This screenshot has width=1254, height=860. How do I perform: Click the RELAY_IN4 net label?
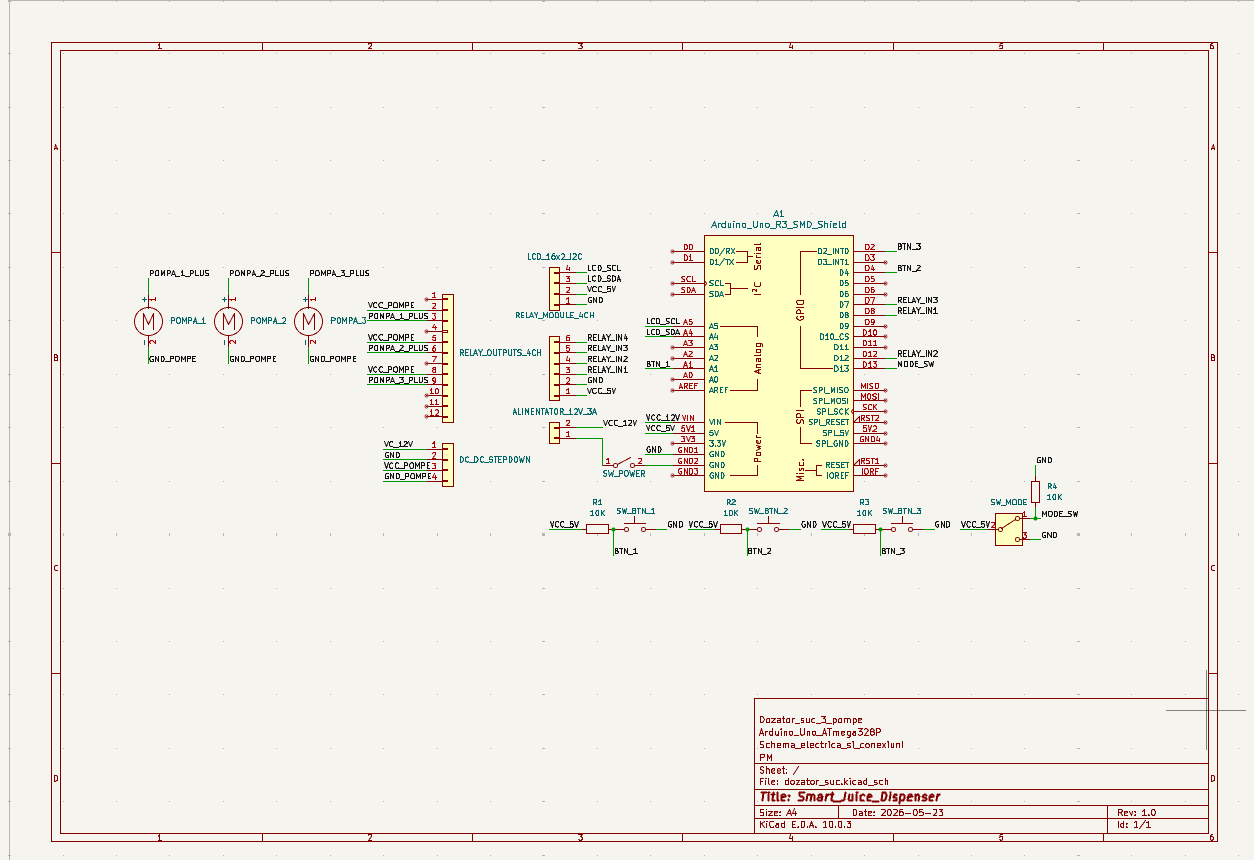(x=607, y=338)
